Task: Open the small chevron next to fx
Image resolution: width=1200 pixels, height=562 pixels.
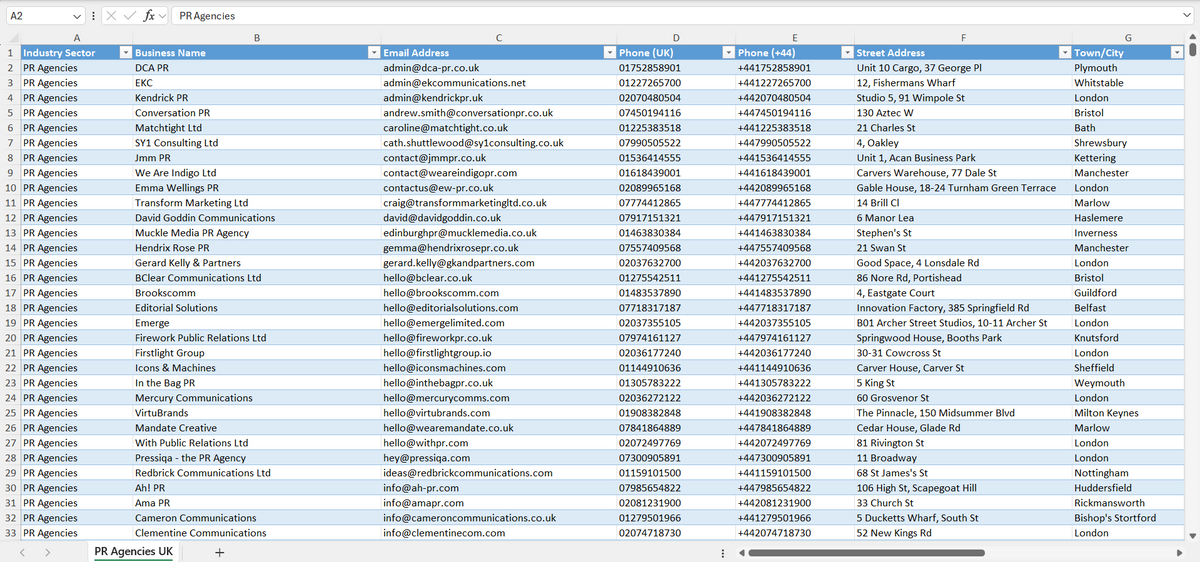Action: tap(162, 17)
